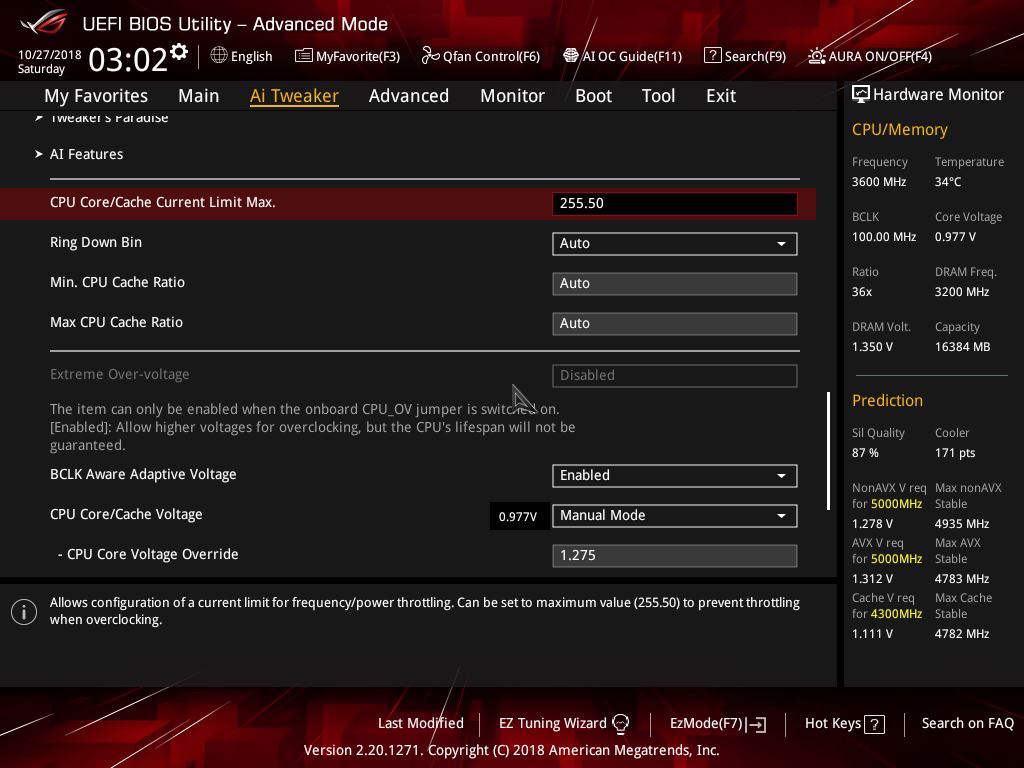
Task: Click the Extreme Over-voltage Disabled field
Action: (675, 376)
